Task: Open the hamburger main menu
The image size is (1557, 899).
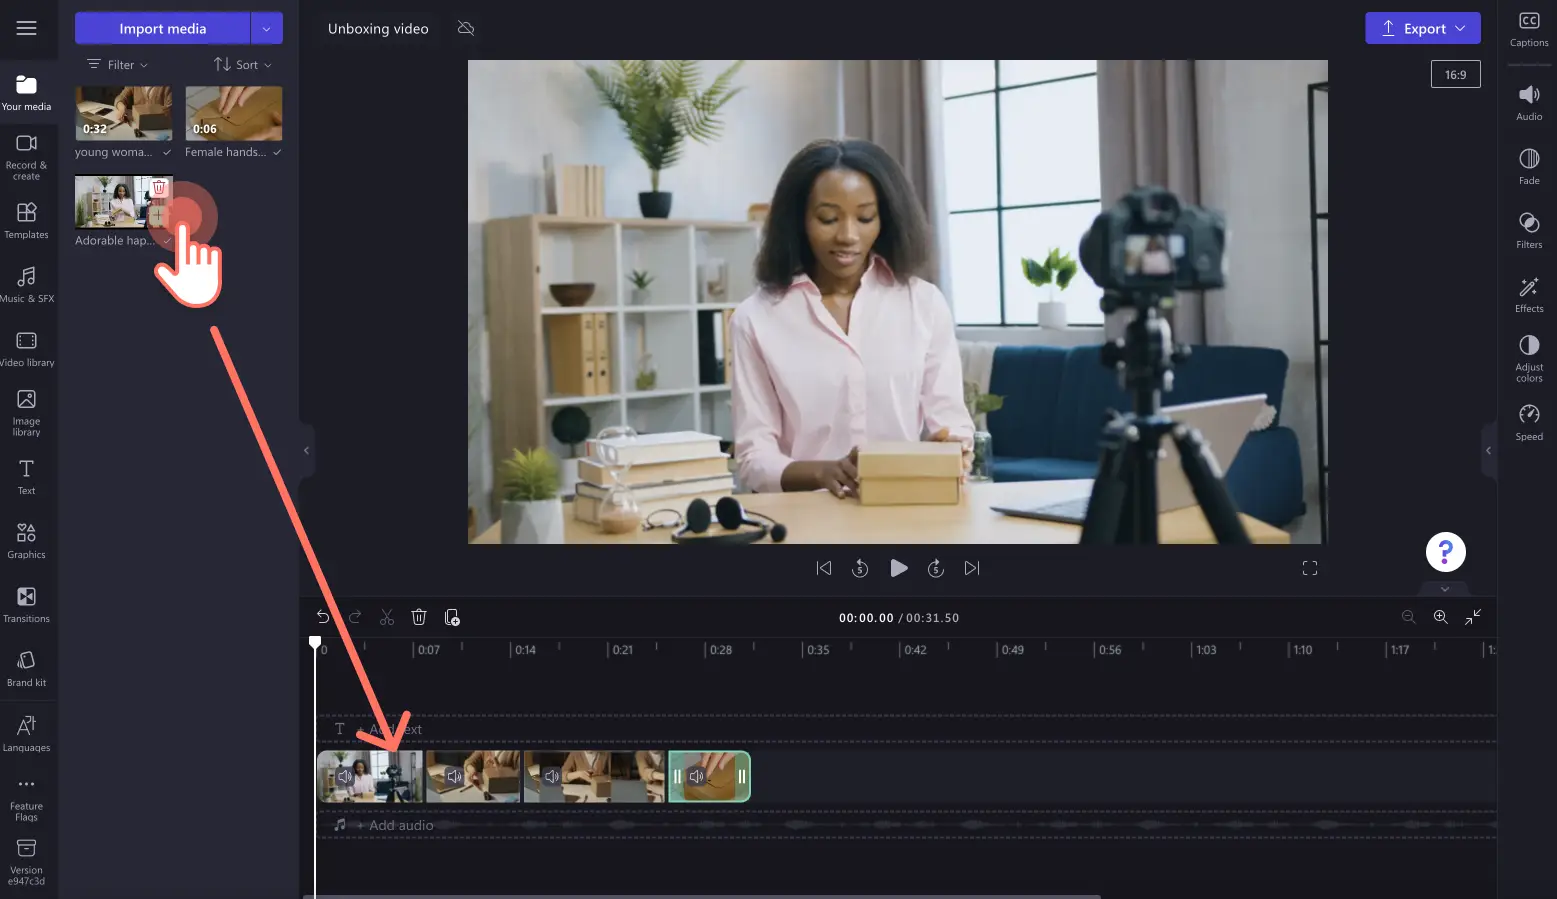Action: (26, 28)
